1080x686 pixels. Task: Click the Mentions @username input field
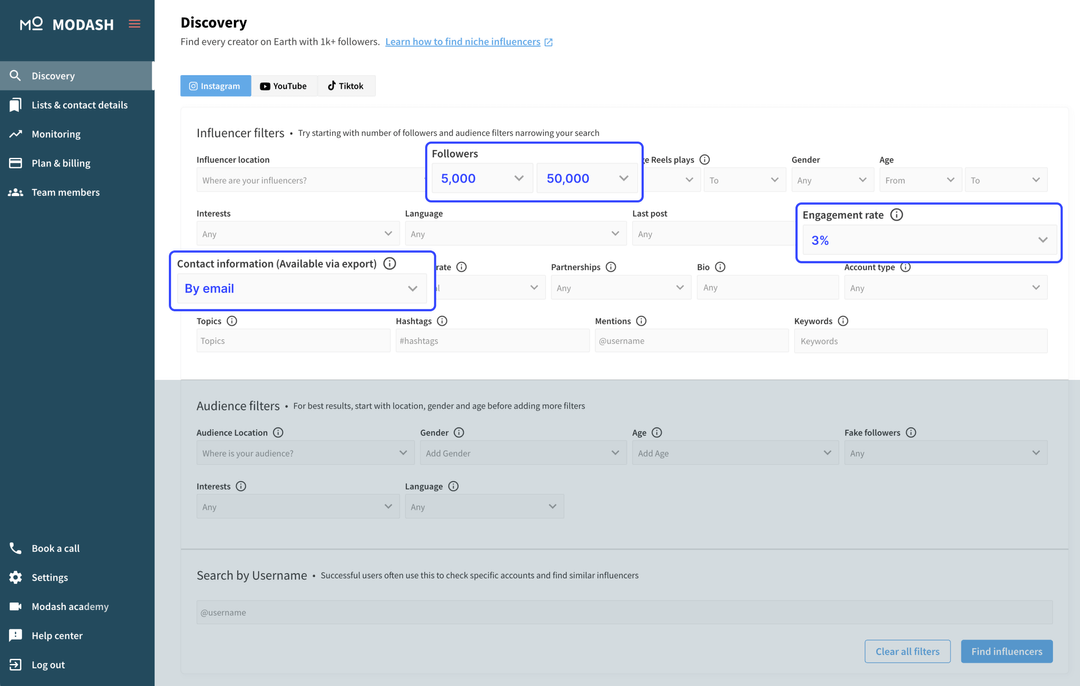click(692, 341)
